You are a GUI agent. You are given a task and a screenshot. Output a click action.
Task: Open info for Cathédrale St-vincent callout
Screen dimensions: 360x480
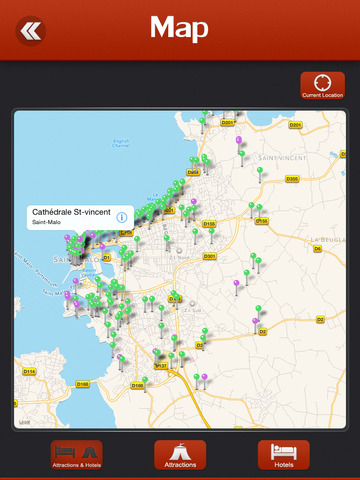pyautogui.click(x=122, y=217)
